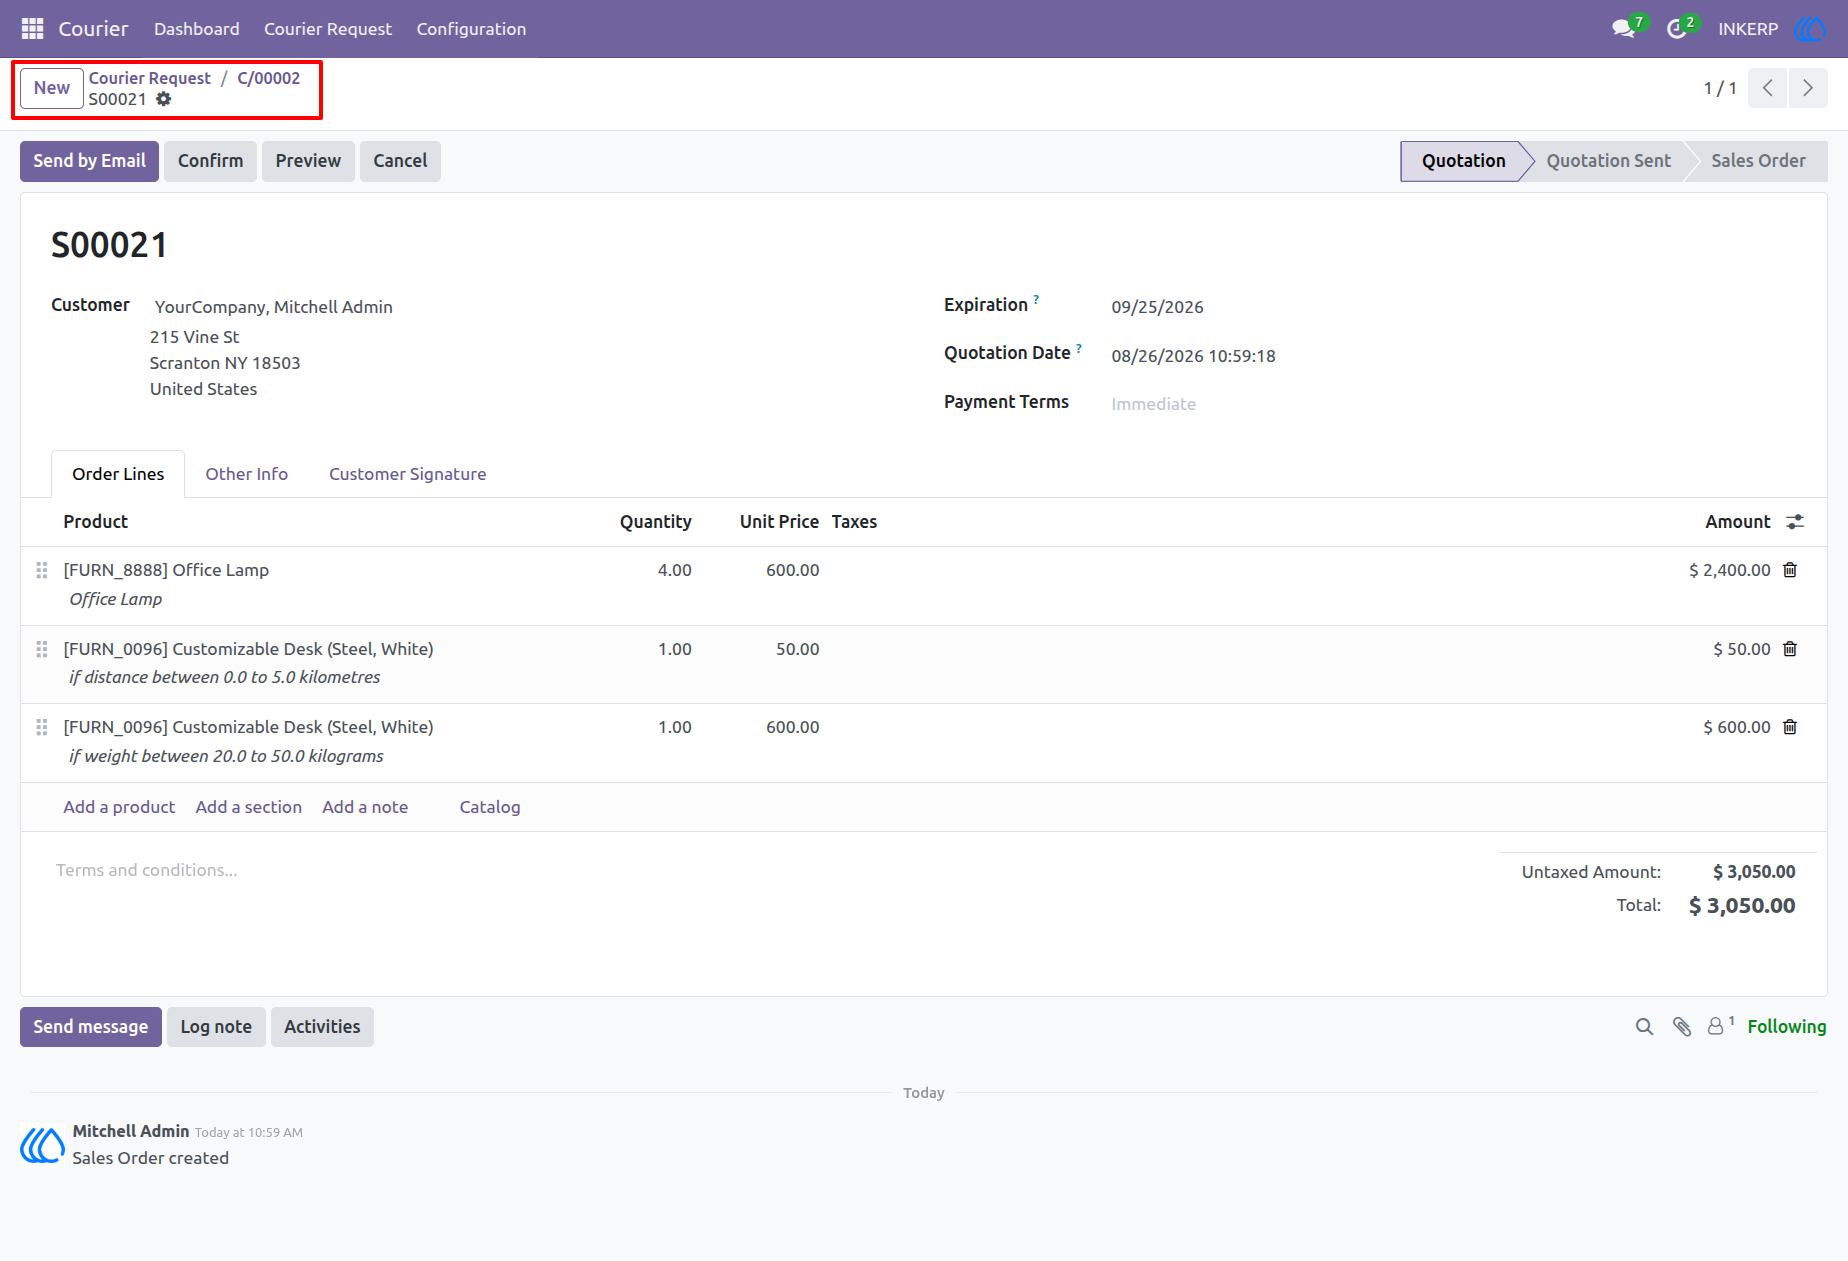Screen dimensions: 1848x1261
Task: Open the apps grid menu icon
Action: (x=32, y=29)
